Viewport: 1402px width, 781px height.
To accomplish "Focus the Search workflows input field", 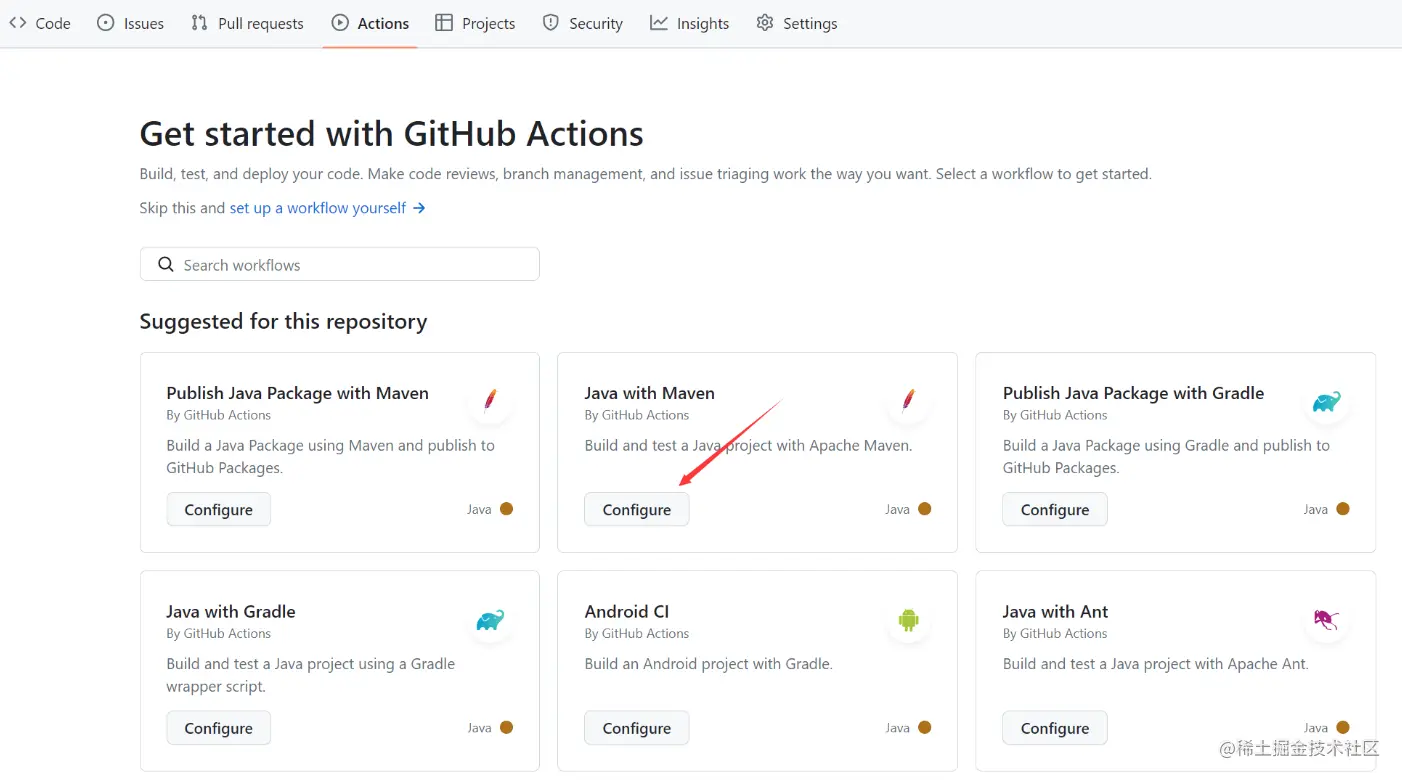I will pyautogui.click(x=350, y=265).
